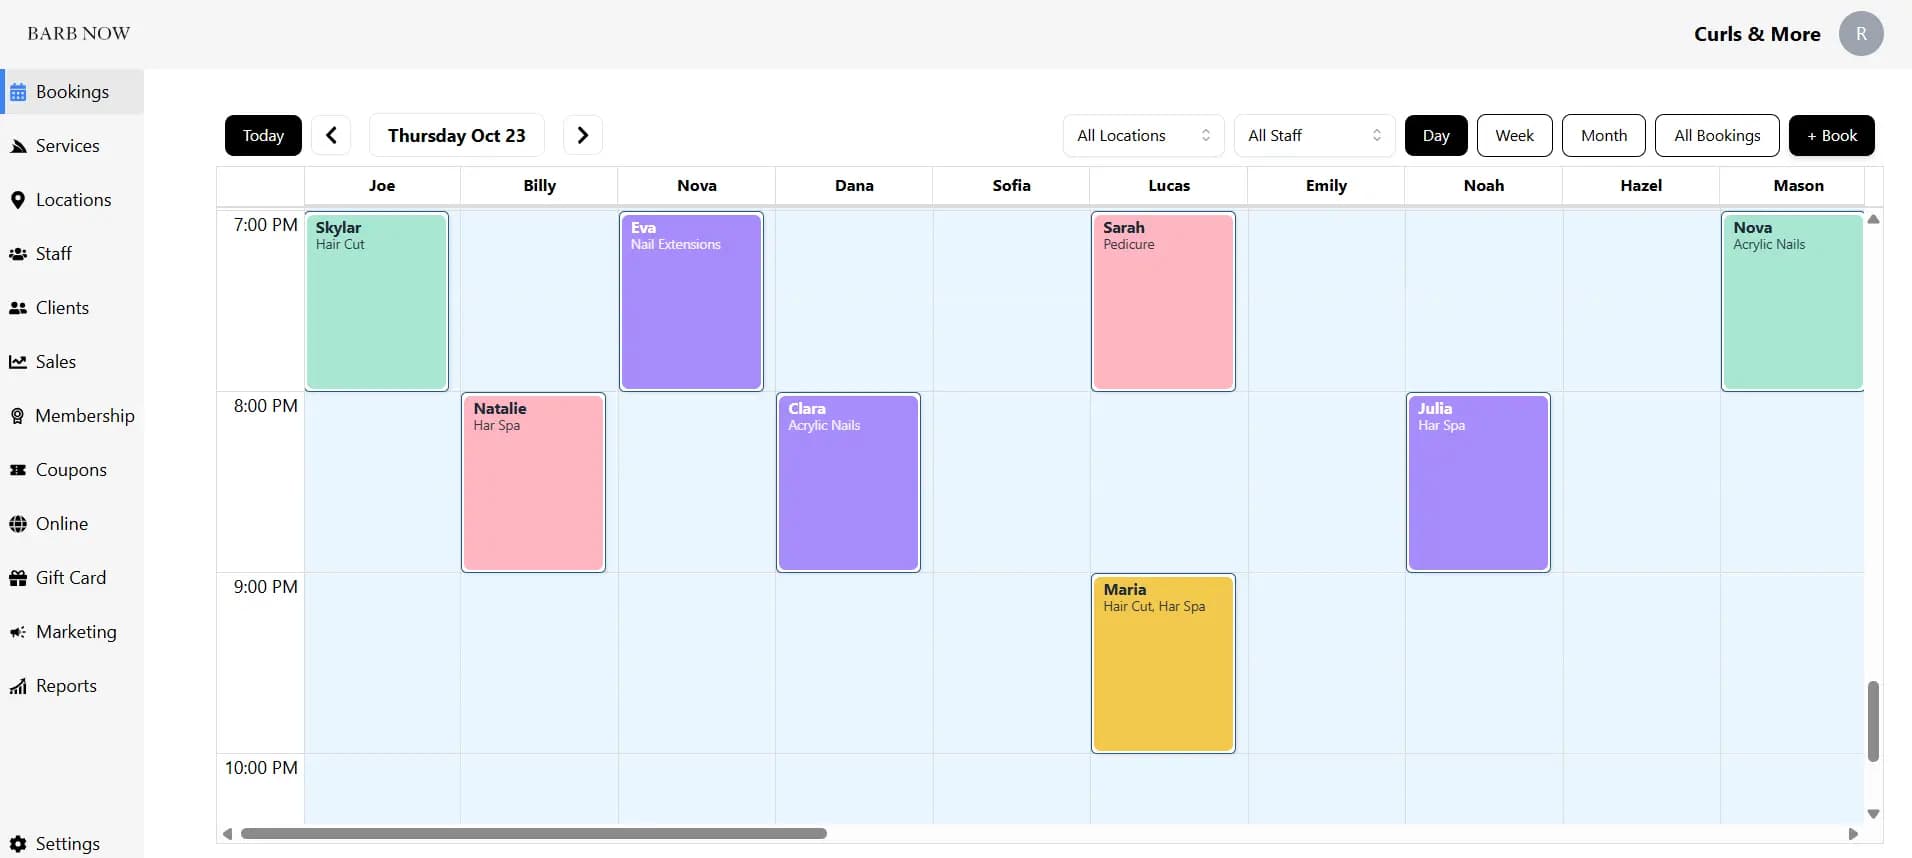The image size is (1912, 858).
Task: Click the Joe staff column header
Action: [x=382, y=186]
